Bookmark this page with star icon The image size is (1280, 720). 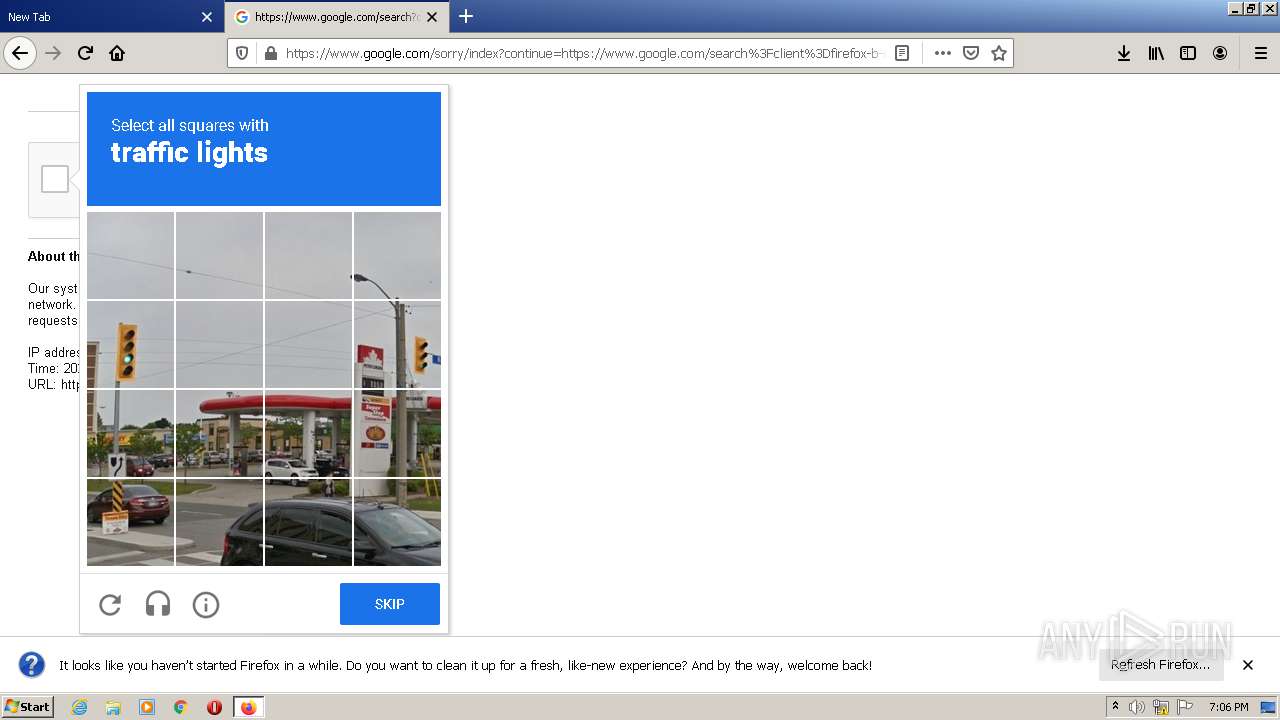998,53
